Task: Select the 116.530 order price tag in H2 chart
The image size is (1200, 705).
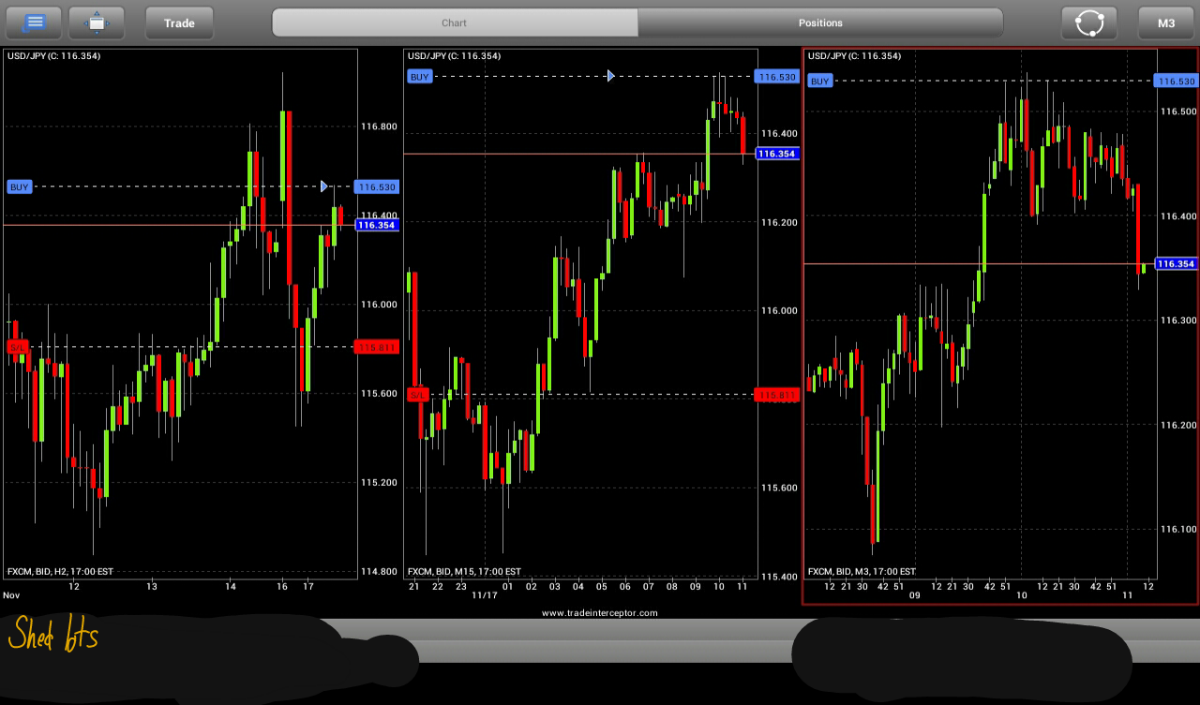Action: click(x=376, y=187)
